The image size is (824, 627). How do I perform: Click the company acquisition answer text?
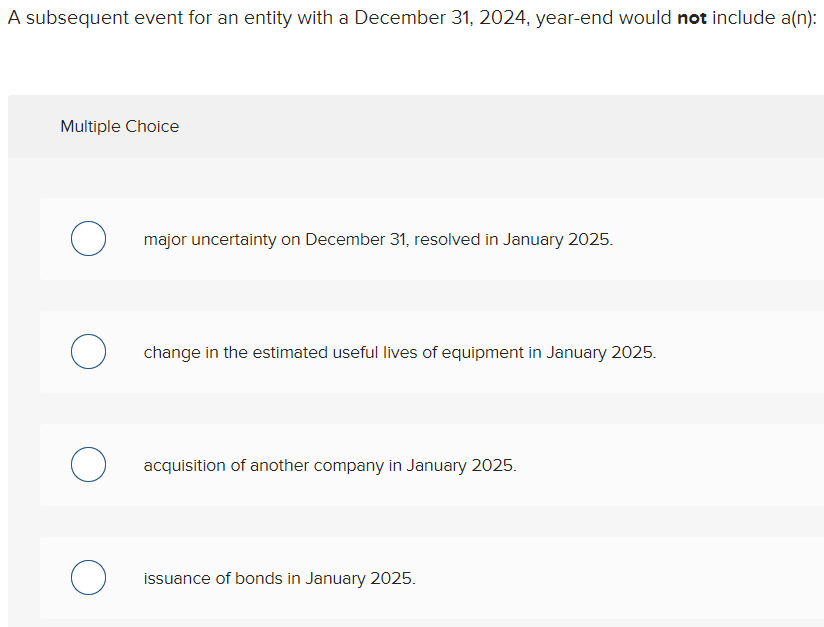(330, 465)
